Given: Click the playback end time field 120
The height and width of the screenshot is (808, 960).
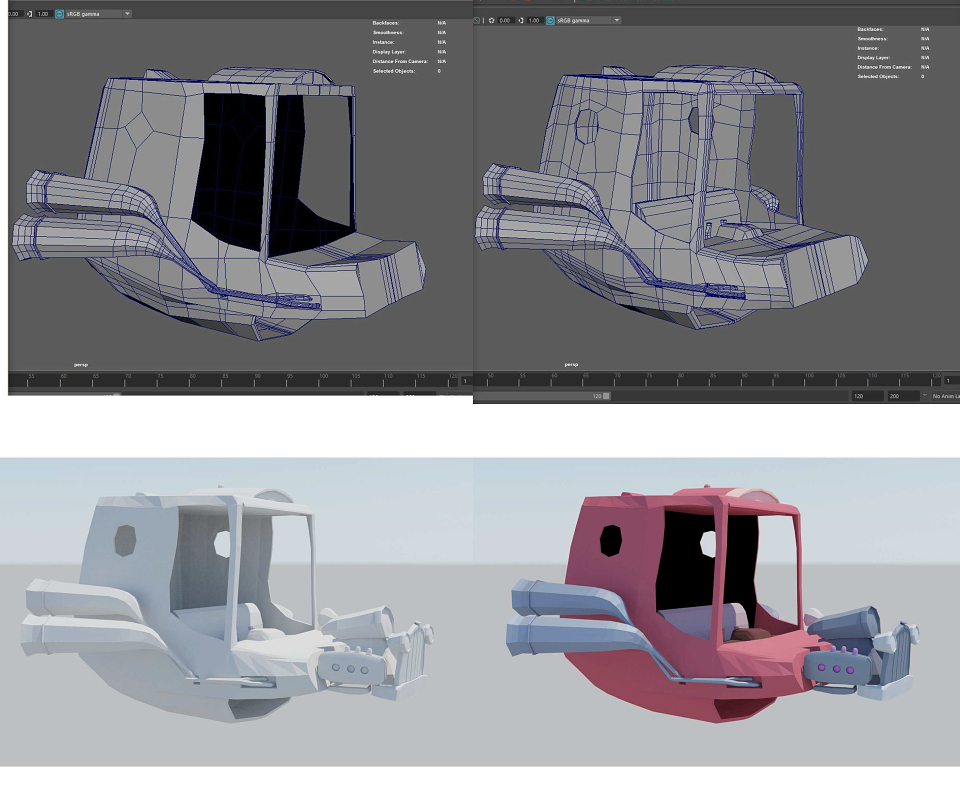Looking at the screenshot, I should pyautogui.click(x=868, y=396).
